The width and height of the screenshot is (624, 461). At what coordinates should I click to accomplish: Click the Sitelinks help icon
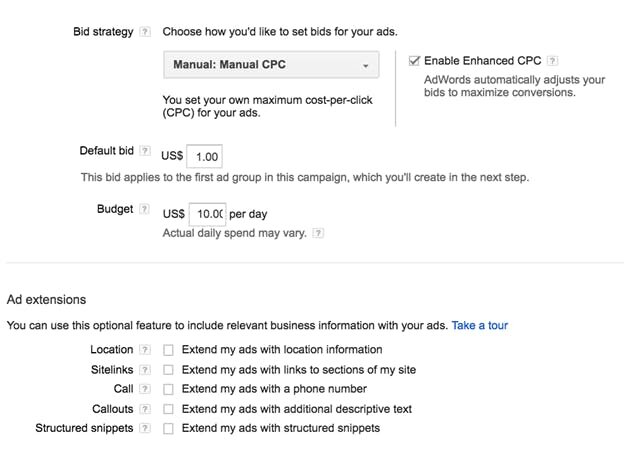click(145, 370)
